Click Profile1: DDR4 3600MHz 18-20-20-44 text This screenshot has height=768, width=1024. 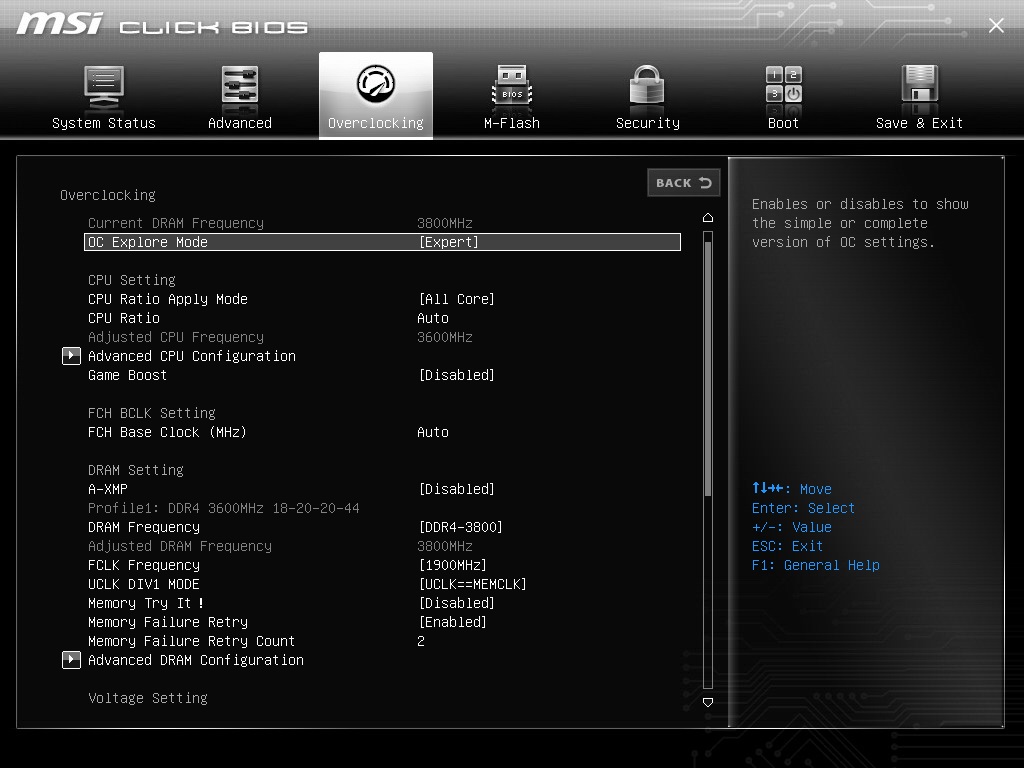pos(223,508)
